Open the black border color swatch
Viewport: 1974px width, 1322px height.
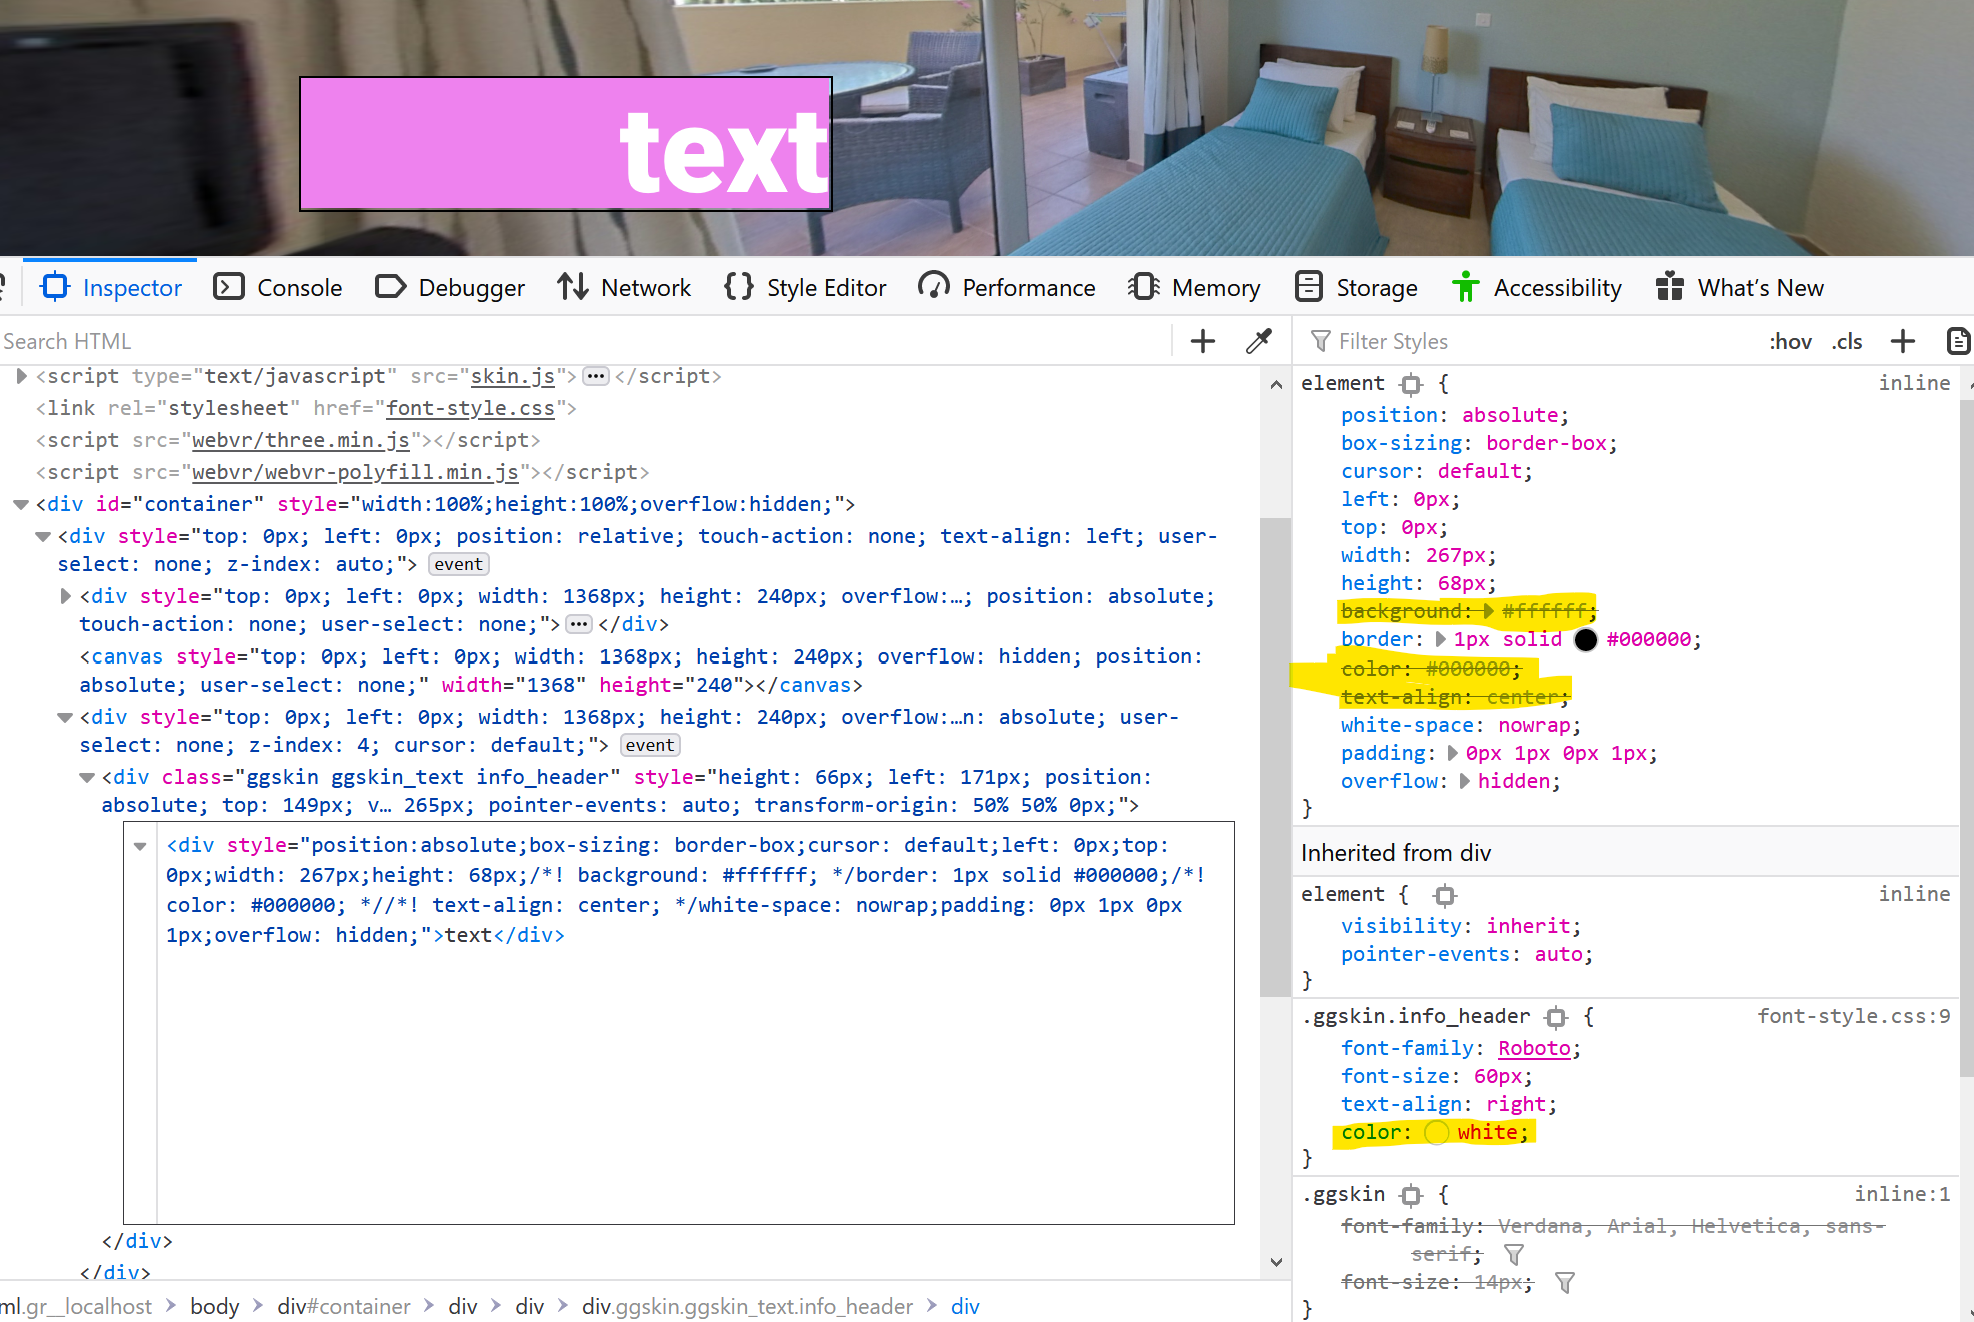point(1586,640)
